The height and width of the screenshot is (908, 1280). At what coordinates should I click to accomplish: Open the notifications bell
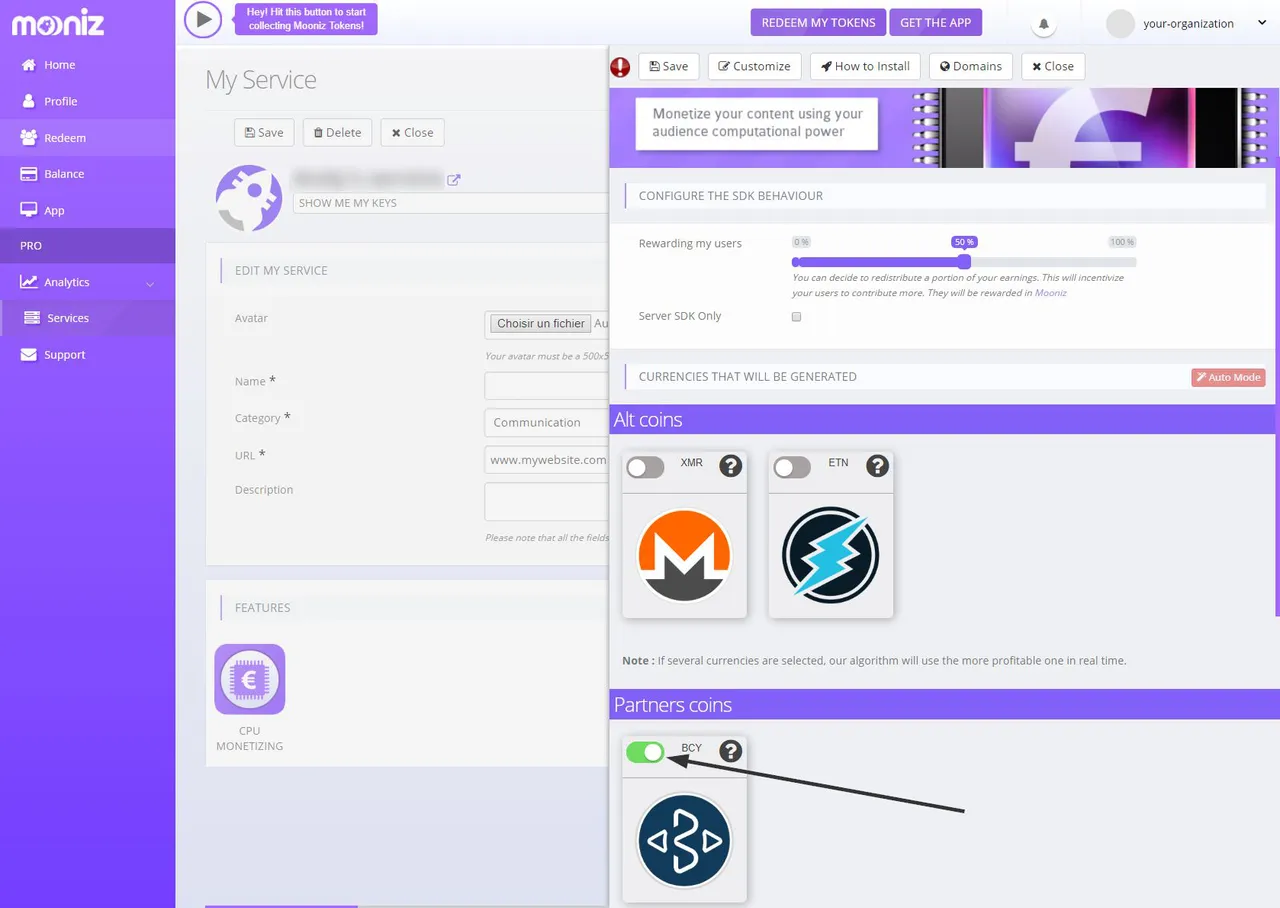pyautogui.click(x=1044, y=23)
